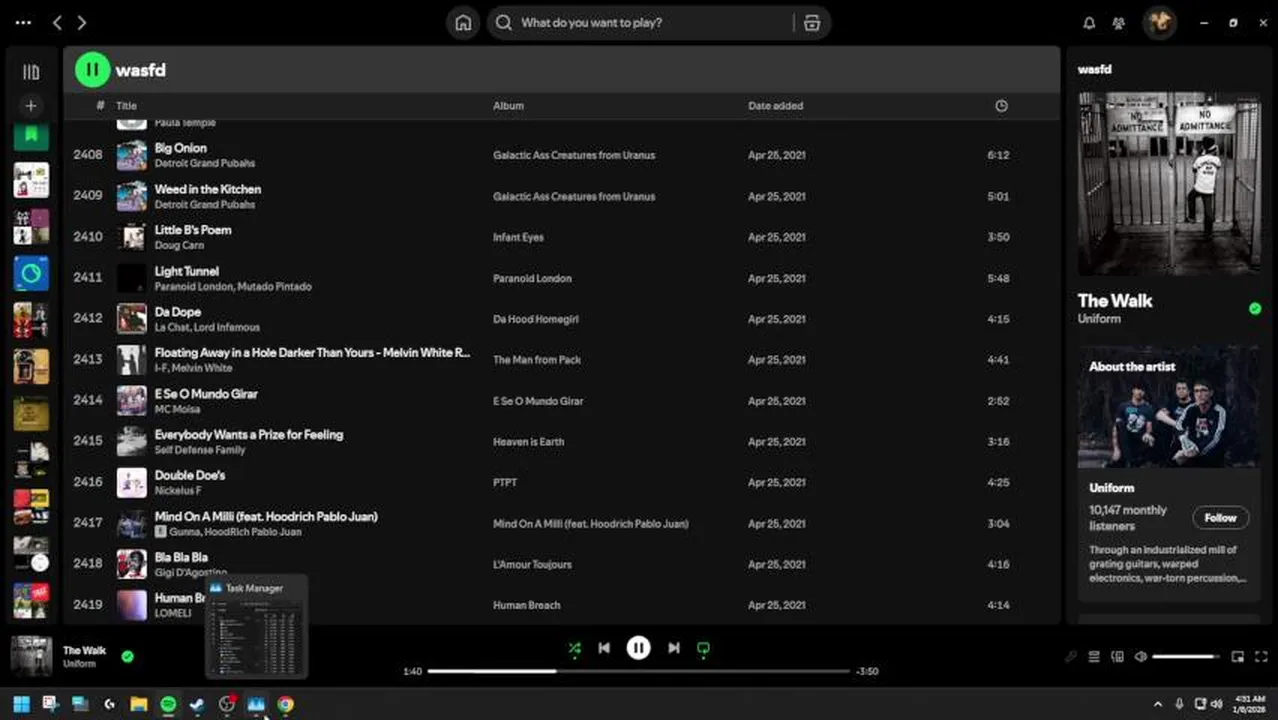1278x720 pixels.
Task: Open wasfd title in Now Playing panel
Action: 1094,70
